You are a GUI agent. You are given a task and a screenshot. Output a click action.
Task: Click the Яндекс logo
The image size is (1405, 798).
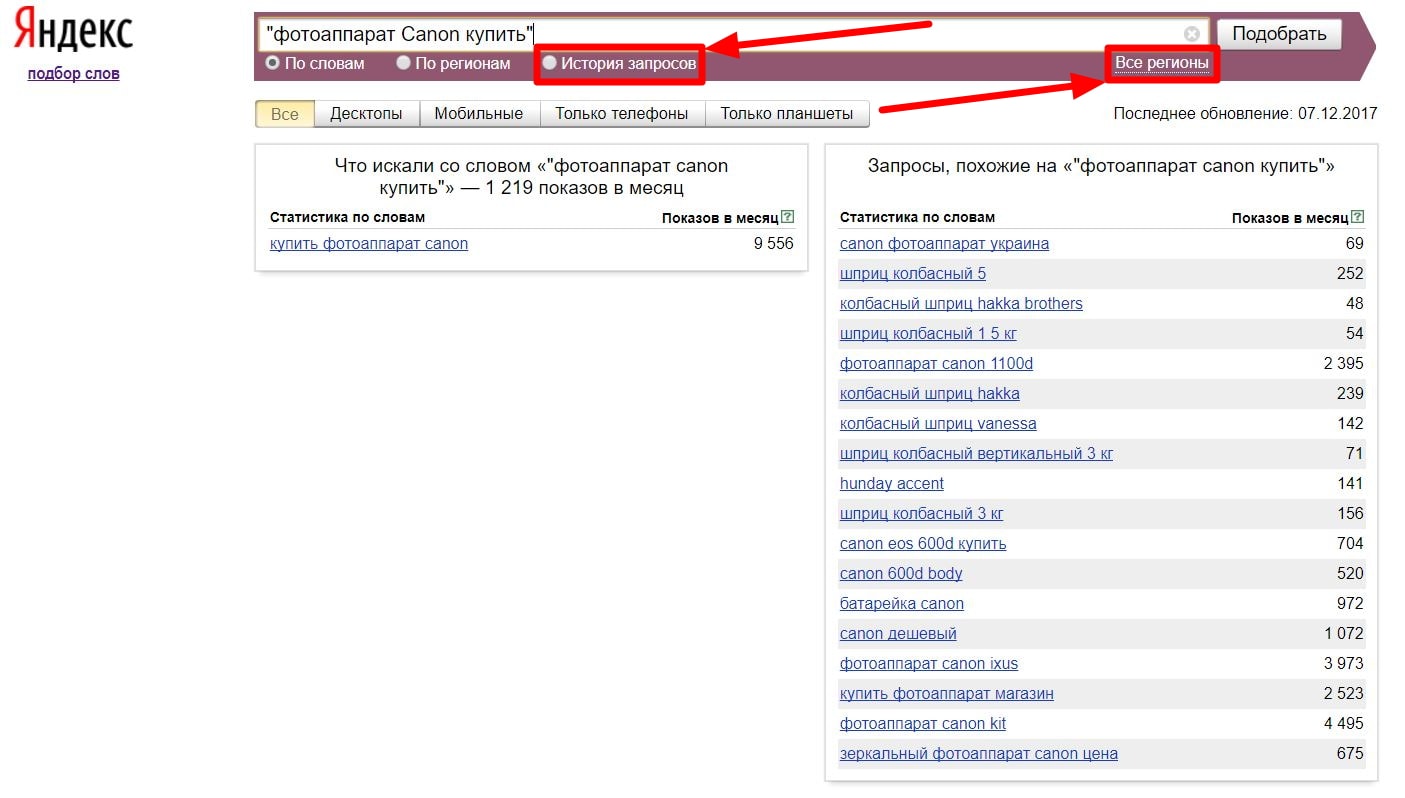[73, 32]
